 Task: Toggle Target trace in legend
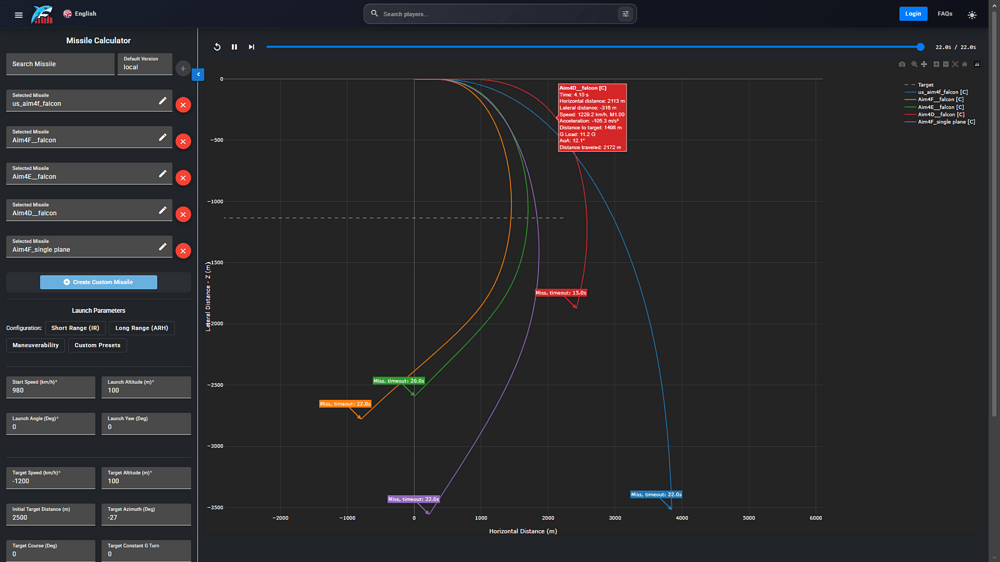[919, 85]
